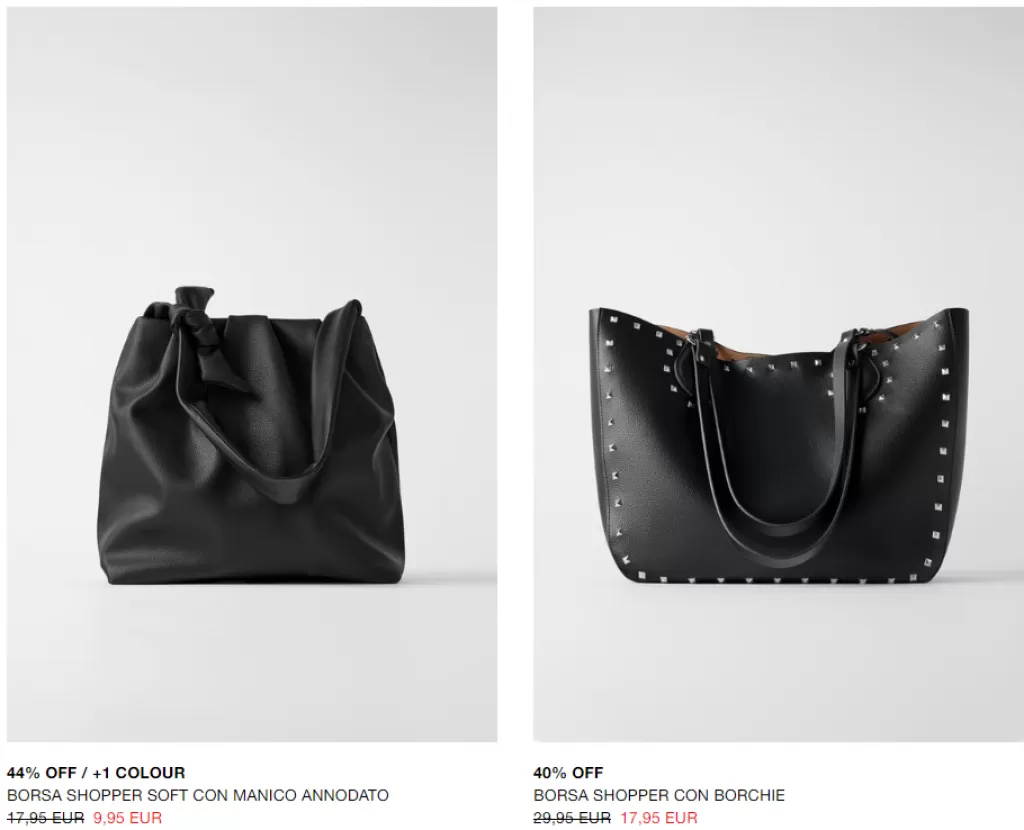The image size is (1024, 830).
Task: Click the red 9,95 EUR sale price
Action: pos(127,818)
